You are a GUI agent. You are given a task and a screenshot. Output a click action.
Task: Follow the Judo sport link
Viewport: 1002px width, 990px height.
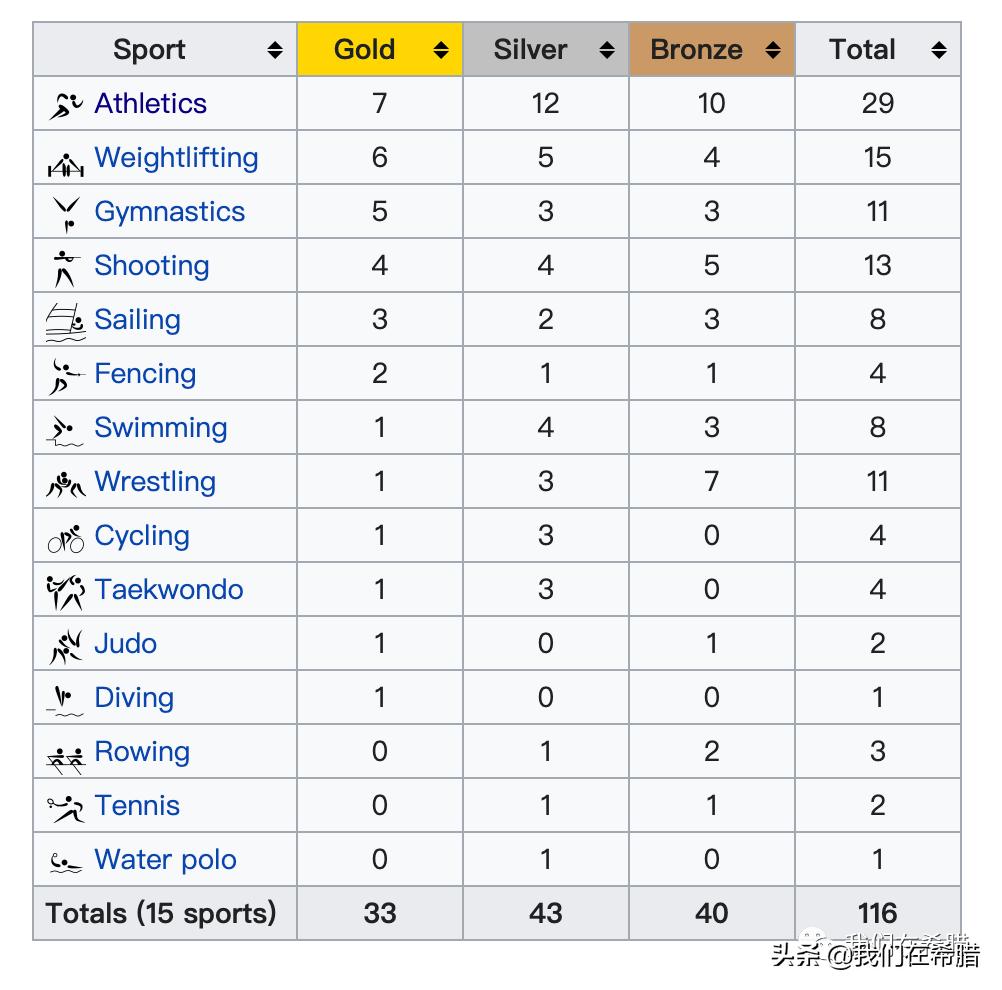(126, 644)
